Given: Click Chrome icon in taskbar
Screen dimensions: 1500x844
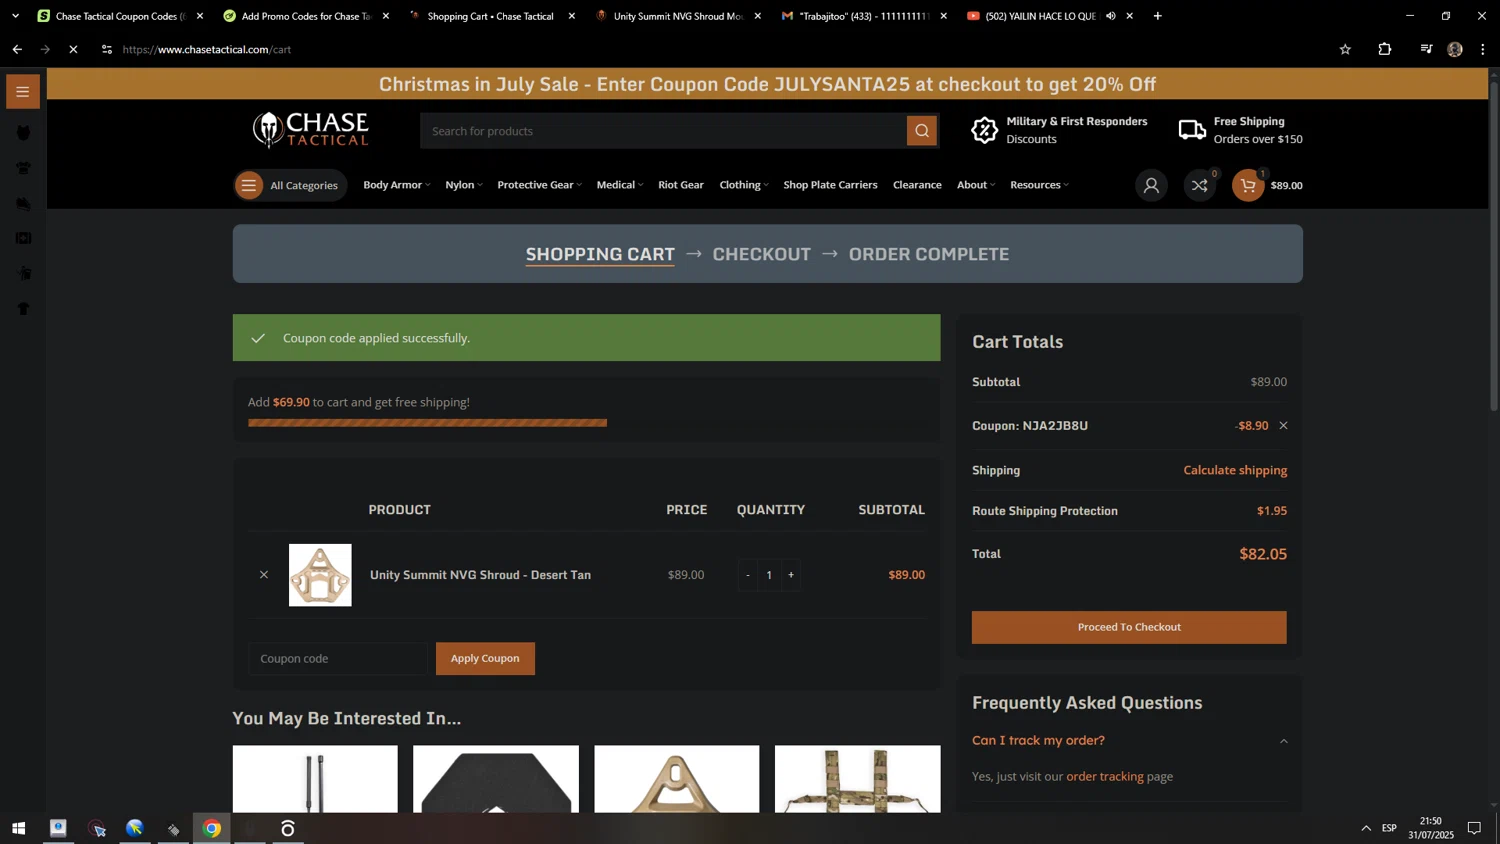Looking at the screenshot, I should [212, 829].
